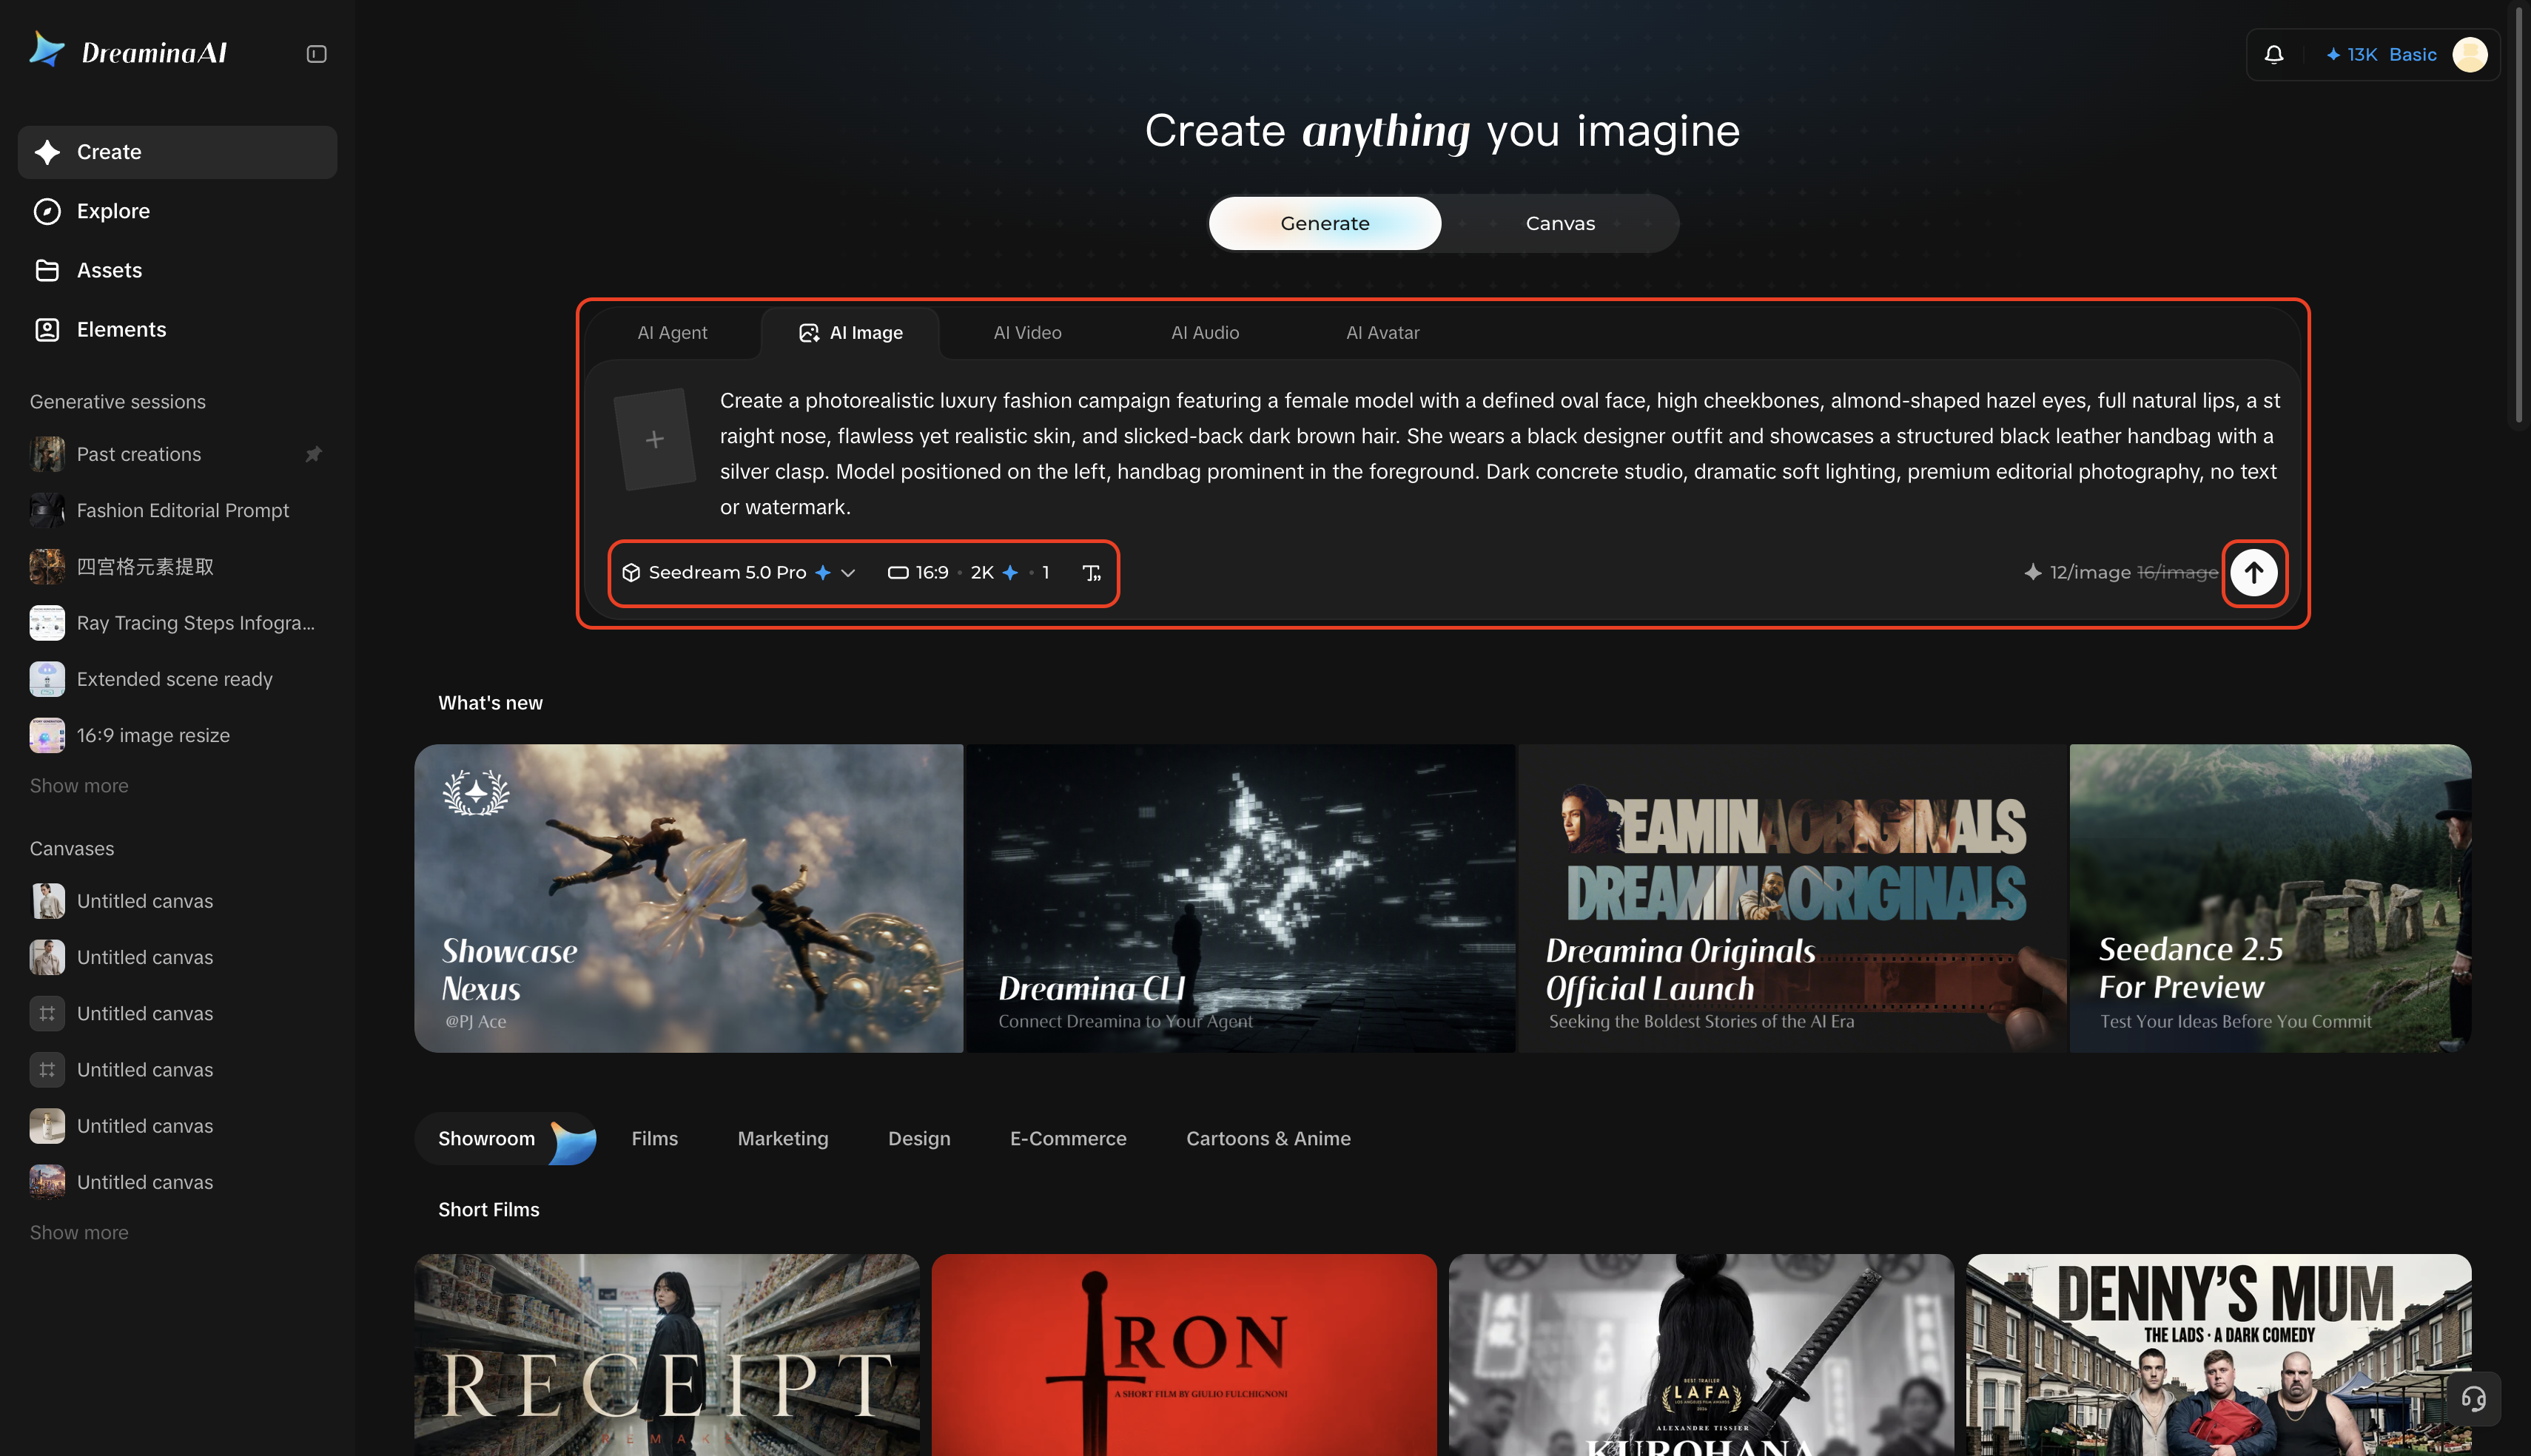
Task: Open the Films showroom category
Action: (x=654, y=1139)
